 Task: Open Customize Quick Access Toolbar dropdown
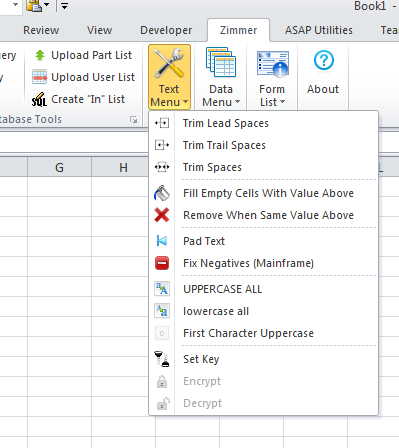[x=64, y=6]
